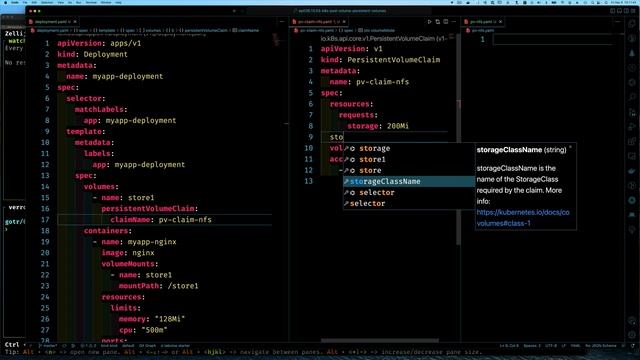
Task: Click 'volumes' breadcrumb in deployment editor
Action: (x=152, y=30)
